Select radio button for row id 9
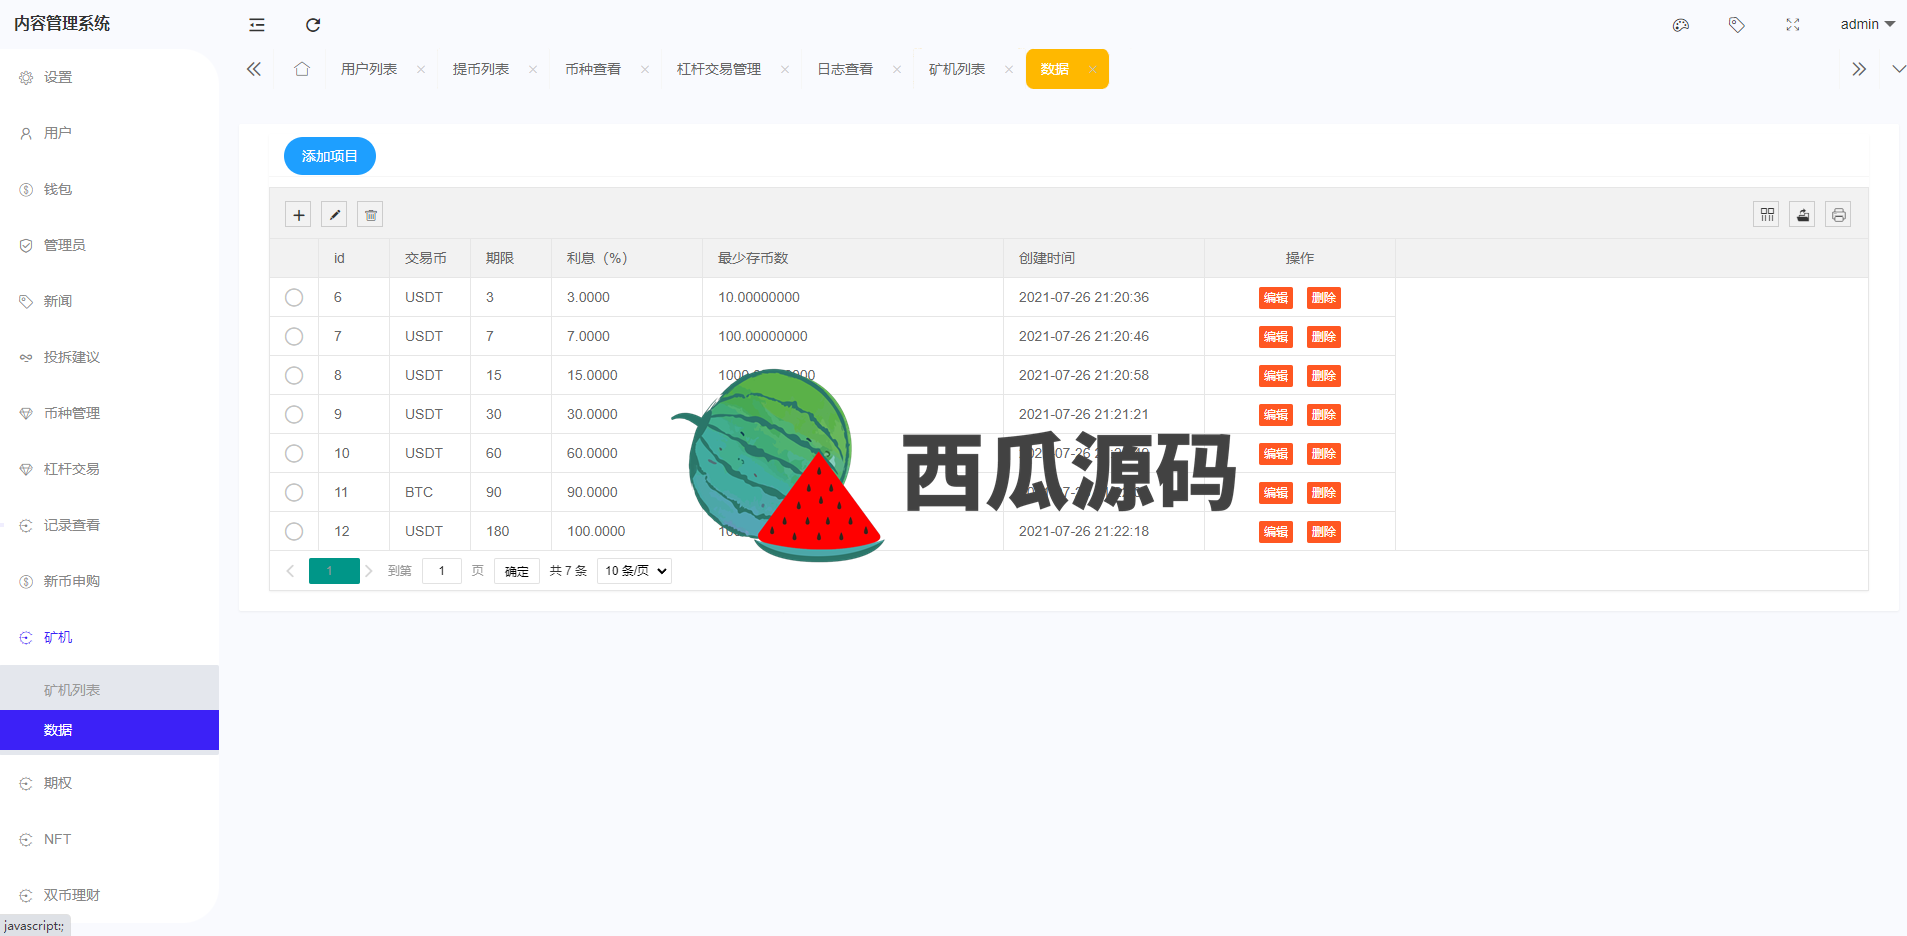This screenshot has width=1907, height=936. [294, 414]
